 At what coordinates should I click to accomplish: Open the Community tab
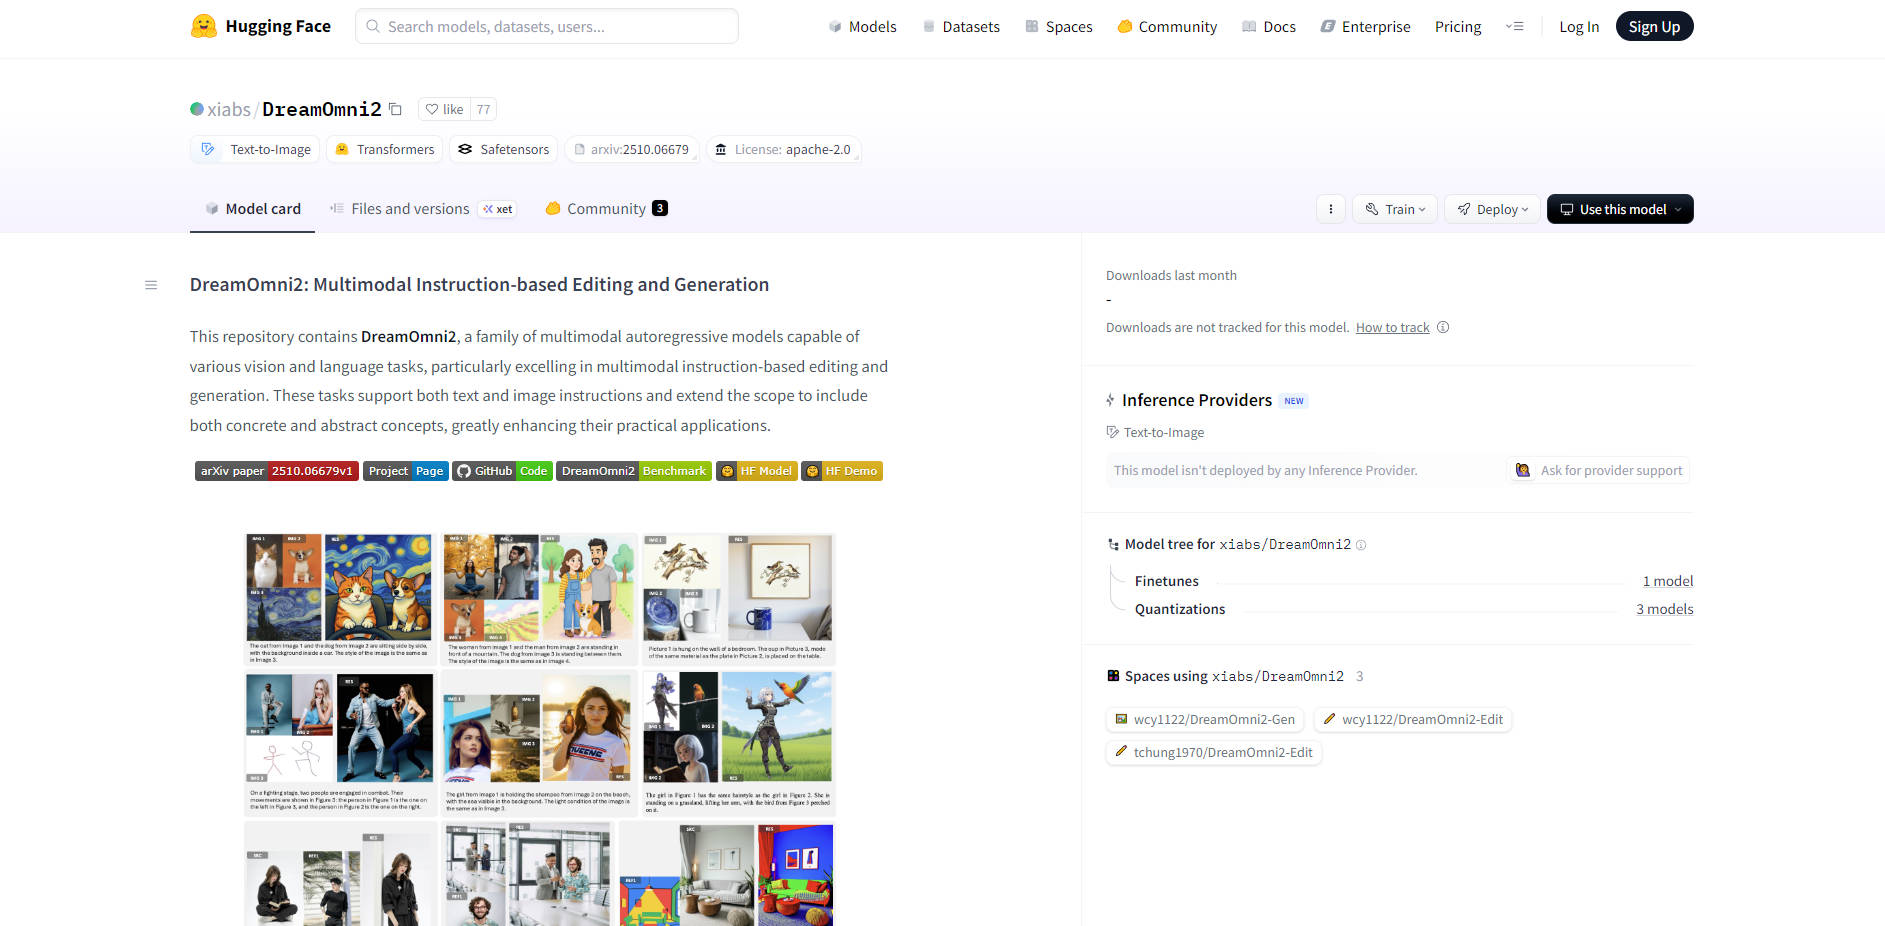(x=604, y=208)
